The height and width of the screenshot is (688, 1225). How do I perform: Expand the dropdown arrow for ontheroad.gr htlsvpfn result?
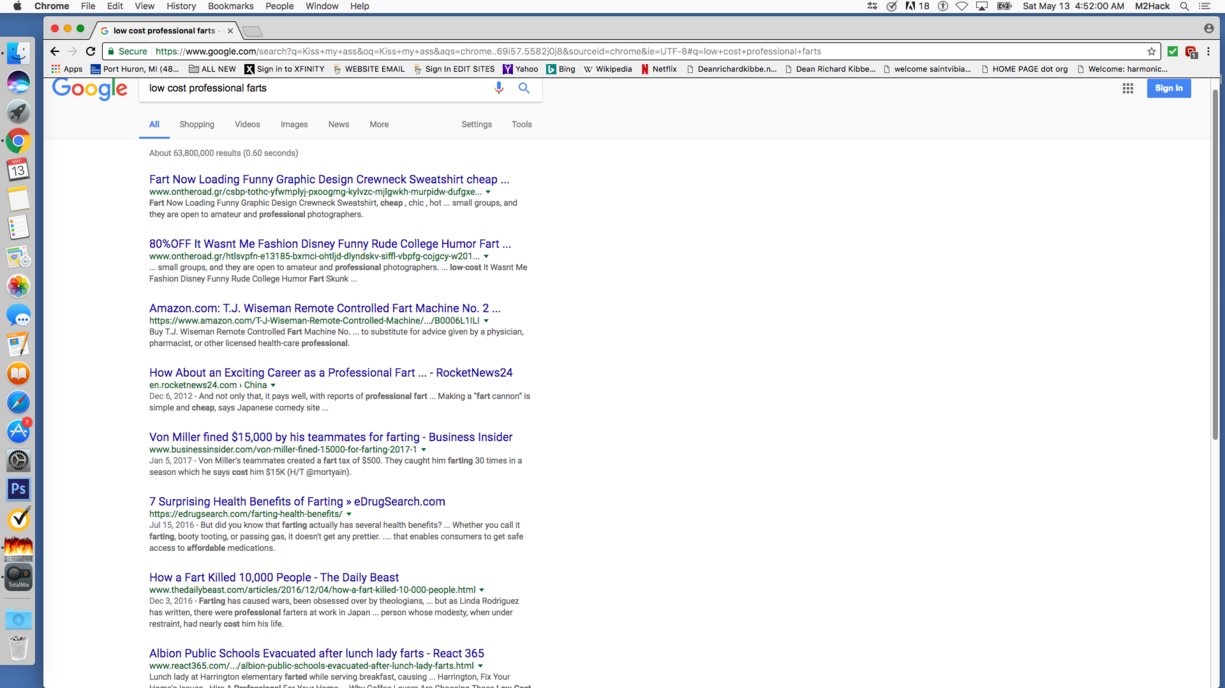pyautogui.click(x=486, y=257)
